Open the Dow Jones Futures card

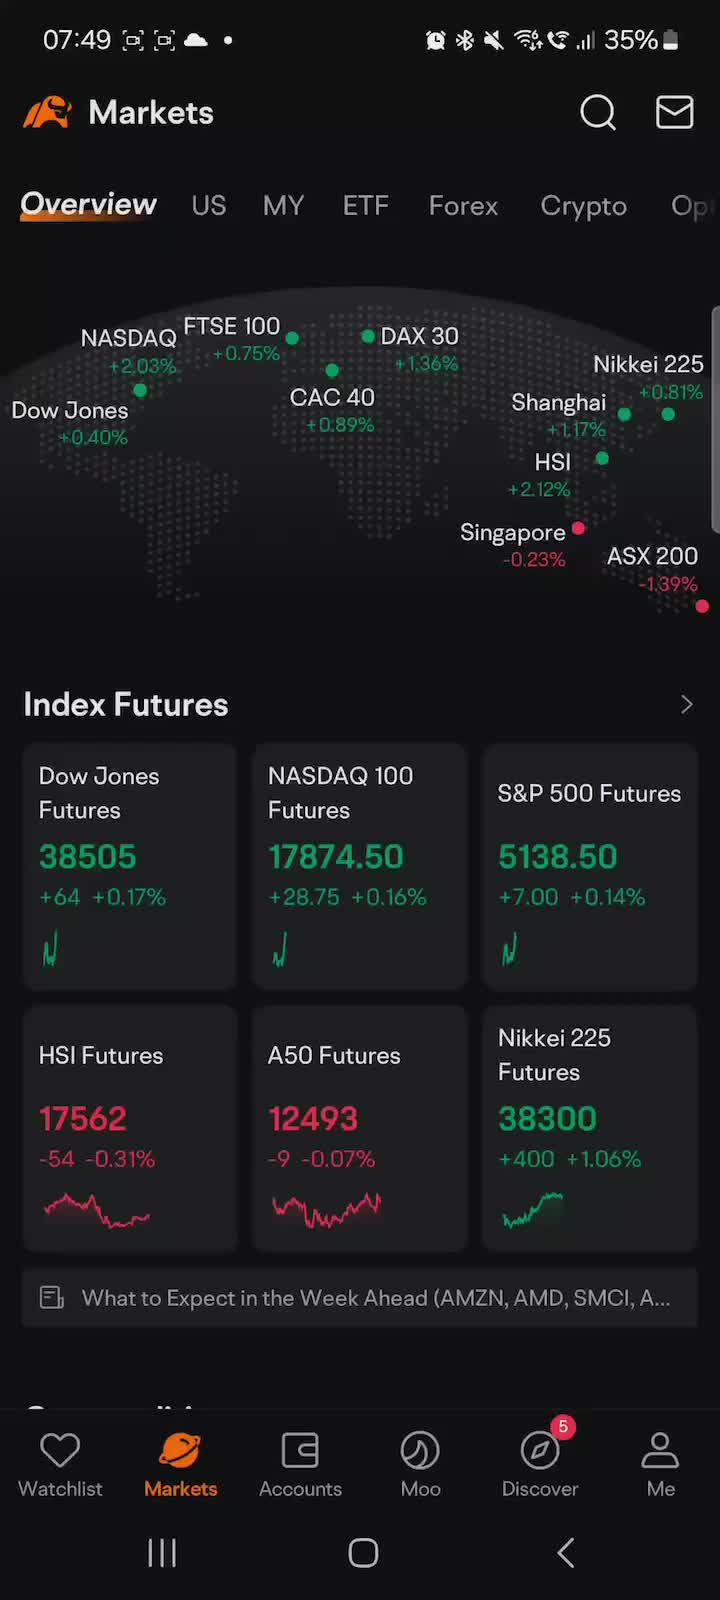[130, 866]
